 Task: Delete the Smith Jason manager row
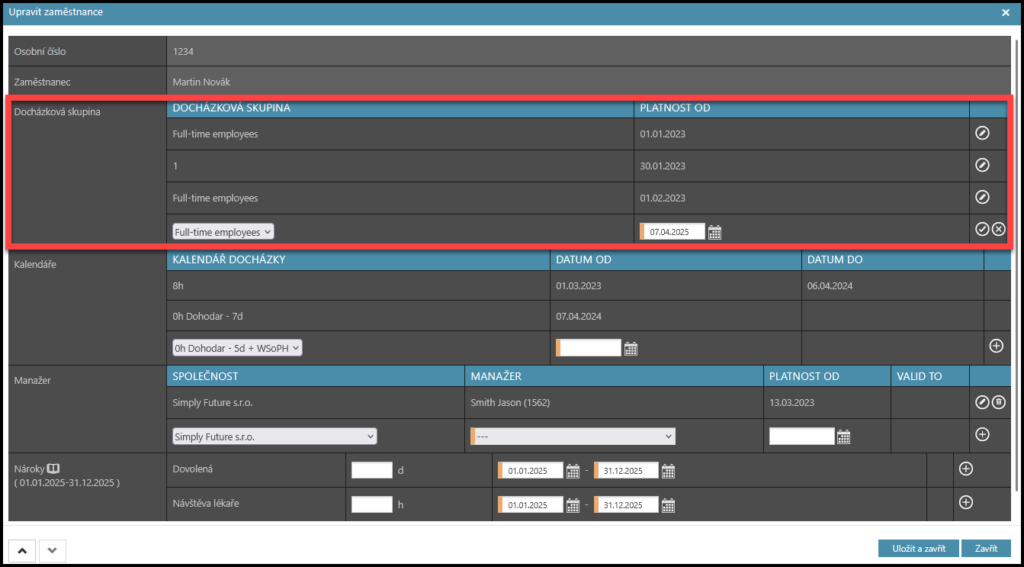click(998, 402)
